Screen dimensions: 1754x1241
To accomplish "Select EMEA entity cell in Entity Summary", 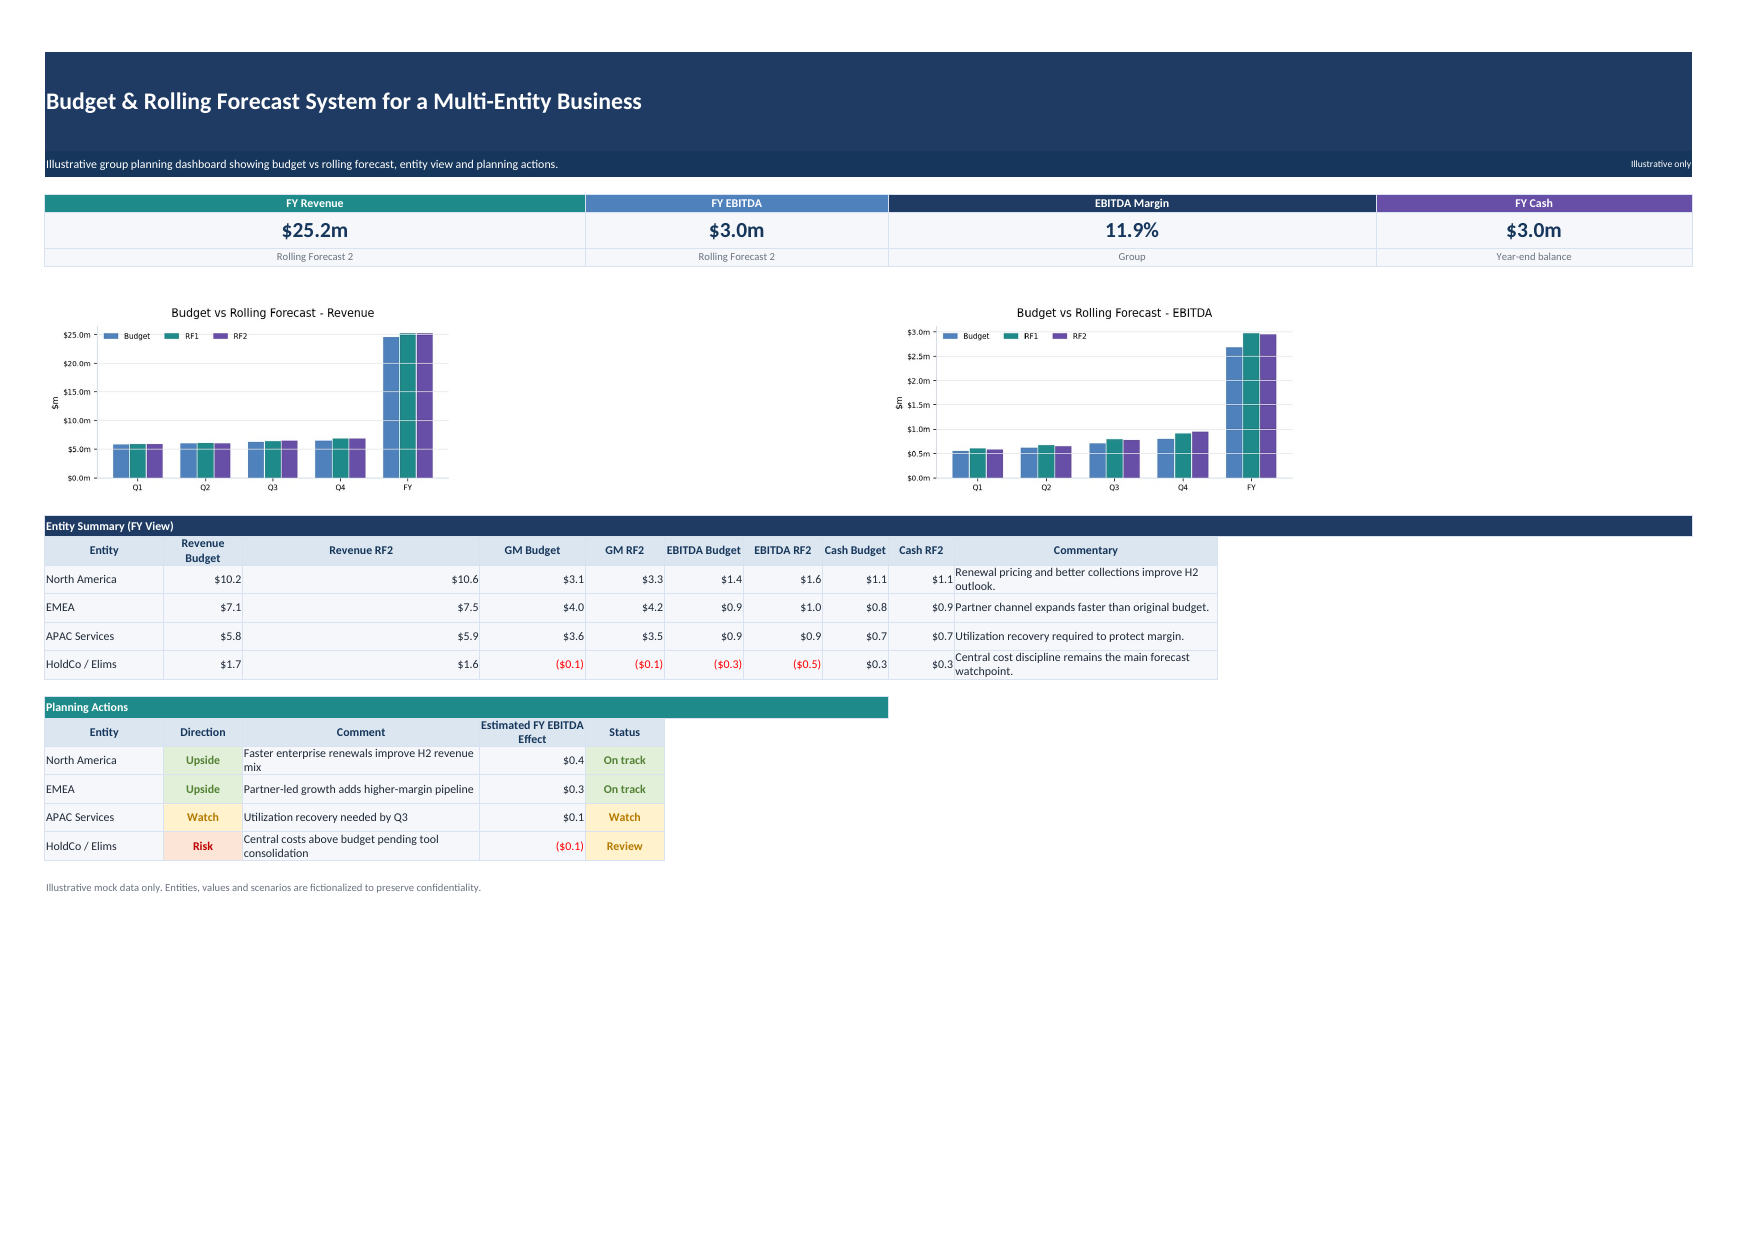I will pos(104,608).
